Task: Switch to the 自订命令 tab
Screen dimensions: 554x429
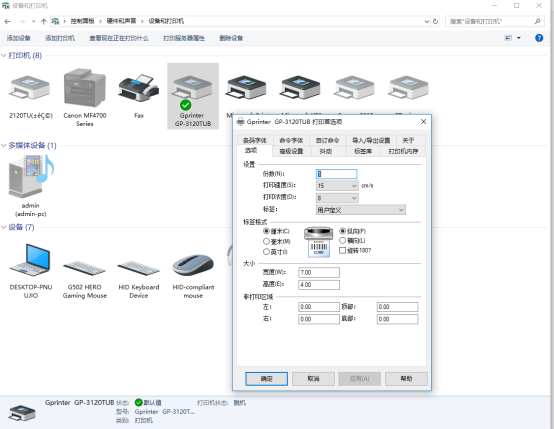Action: click(x=327, y=140)
